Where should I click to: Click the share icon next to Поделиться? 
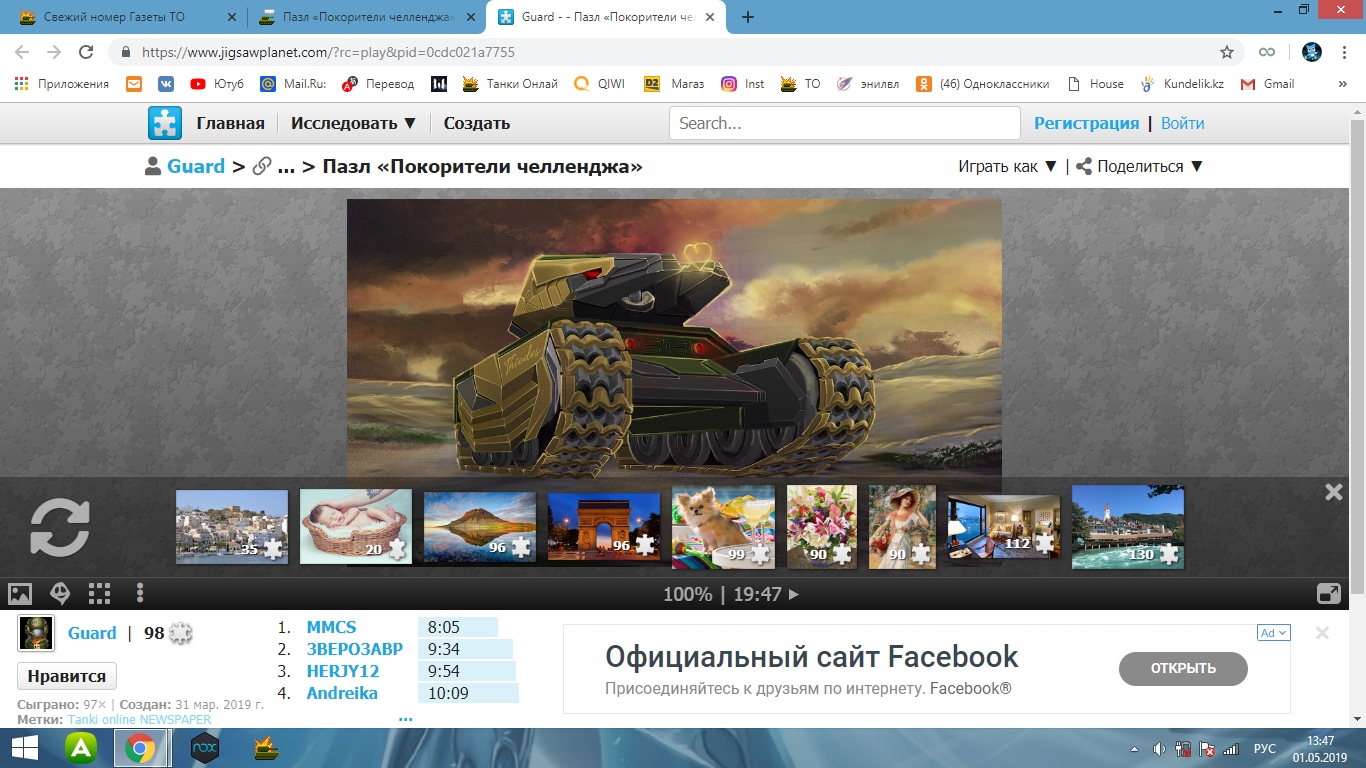coord(1083,167)
